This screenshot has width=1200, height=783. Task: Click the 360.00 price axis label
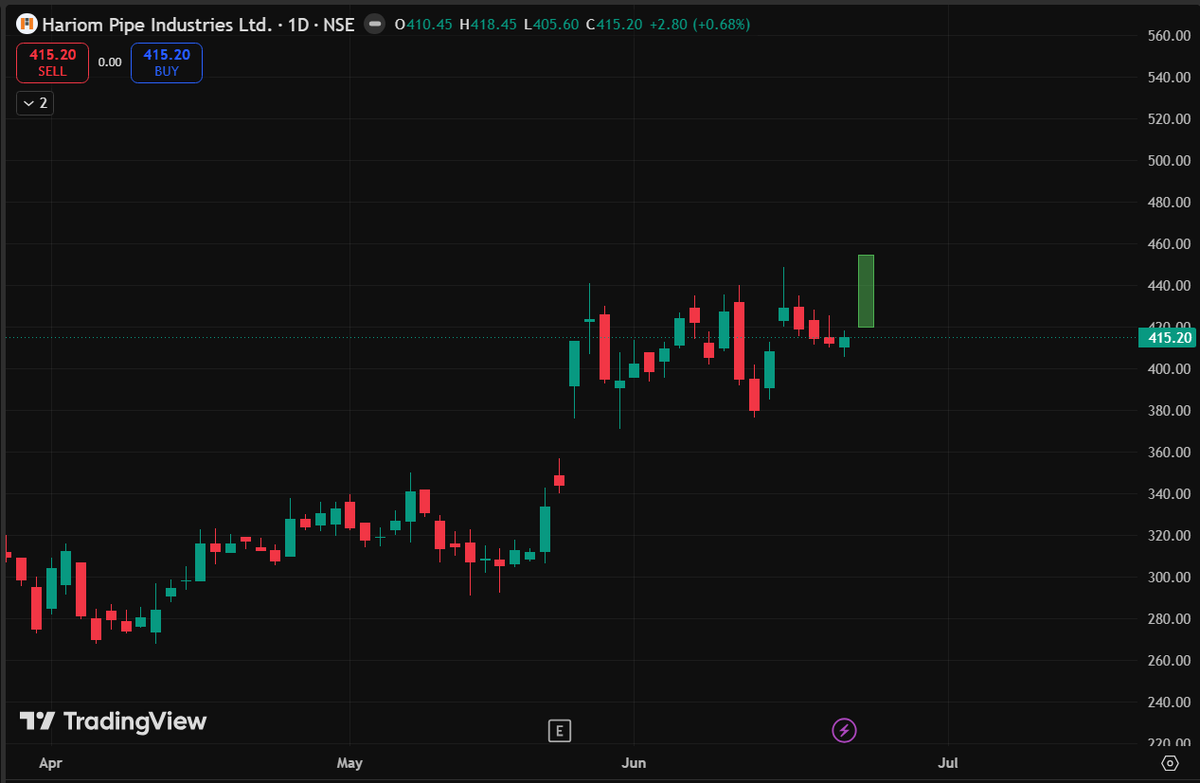click(1169, 453)
